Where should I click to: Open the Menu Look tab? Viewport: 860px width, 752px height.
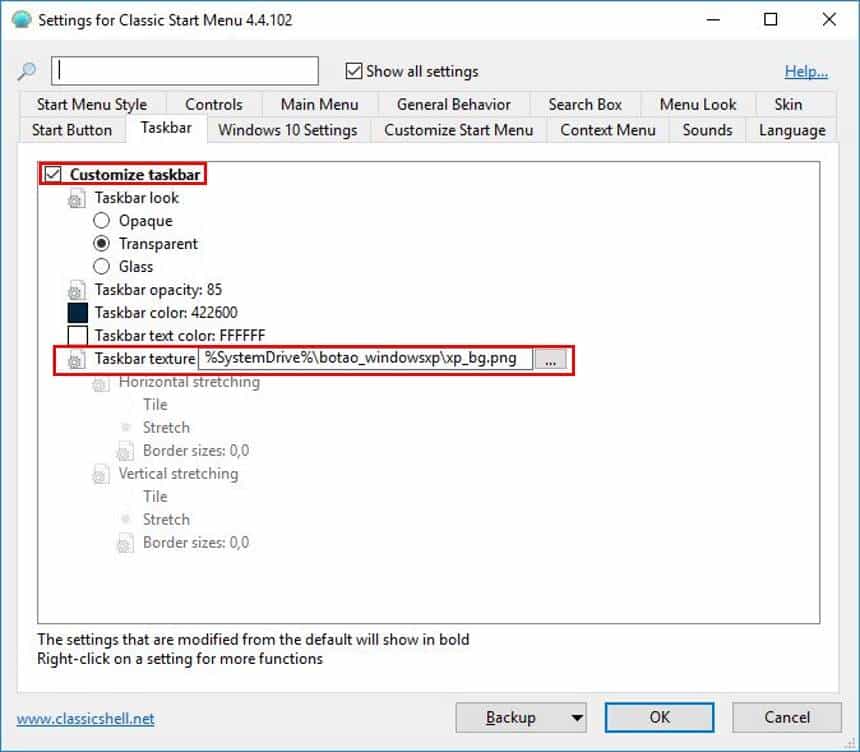coord(698,104)
